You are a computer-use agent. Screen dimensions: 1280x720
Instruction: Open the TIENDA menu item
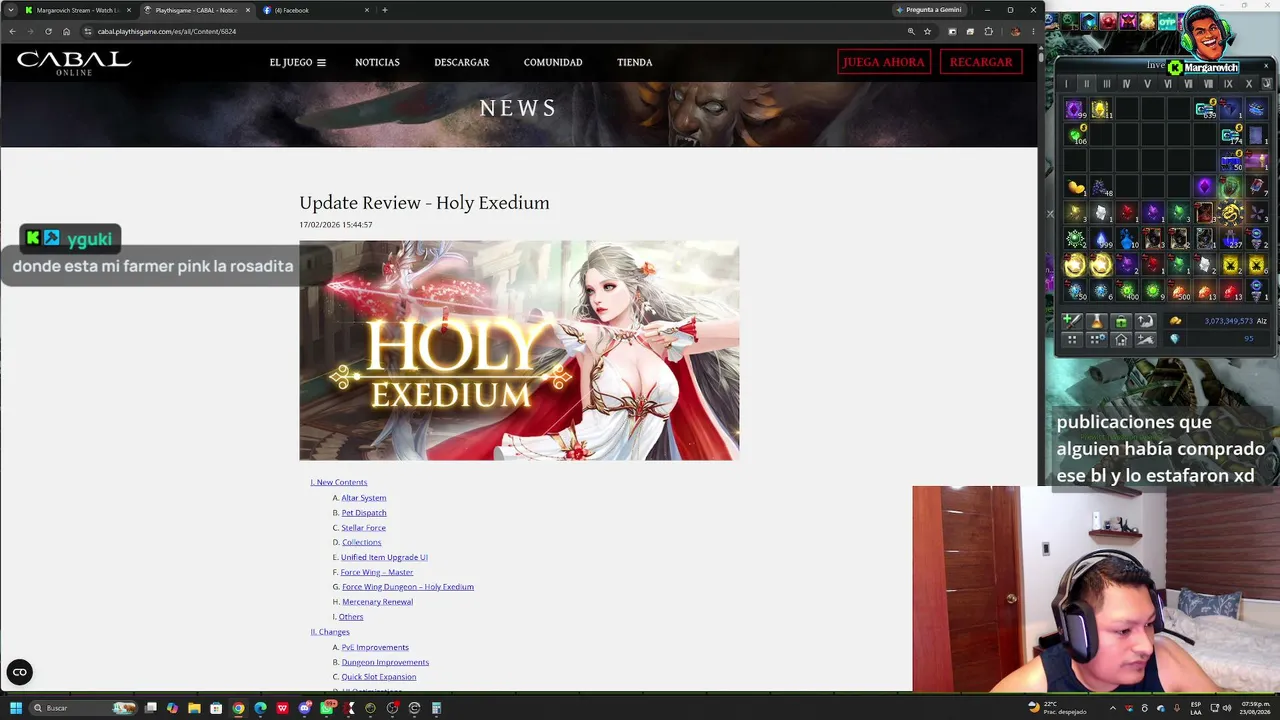coord(635,62)
